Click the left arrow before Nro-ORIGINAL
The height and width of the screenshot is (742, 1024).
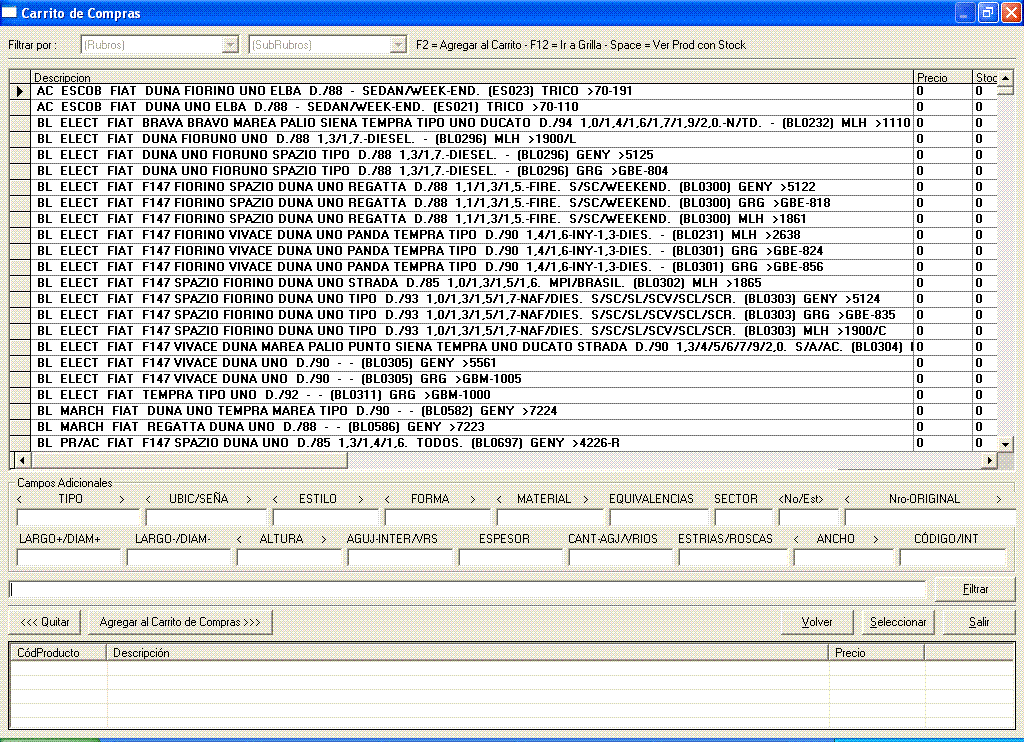click(x=847, y=499)
